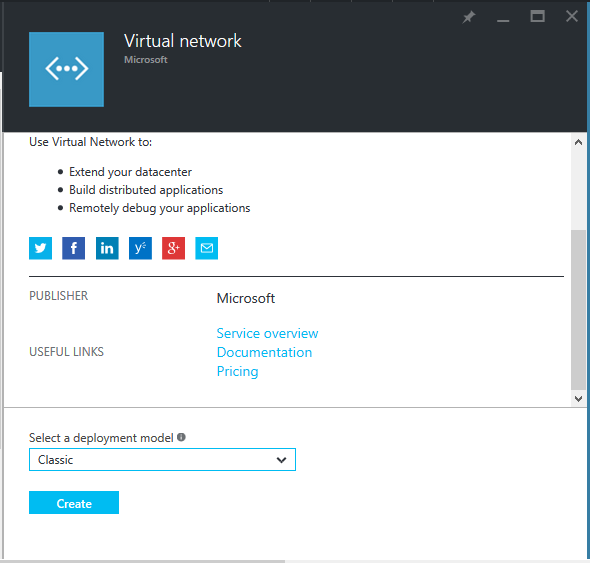
Task: Click the 'Use Virtual Network to:' text
Action: point(91,142)
